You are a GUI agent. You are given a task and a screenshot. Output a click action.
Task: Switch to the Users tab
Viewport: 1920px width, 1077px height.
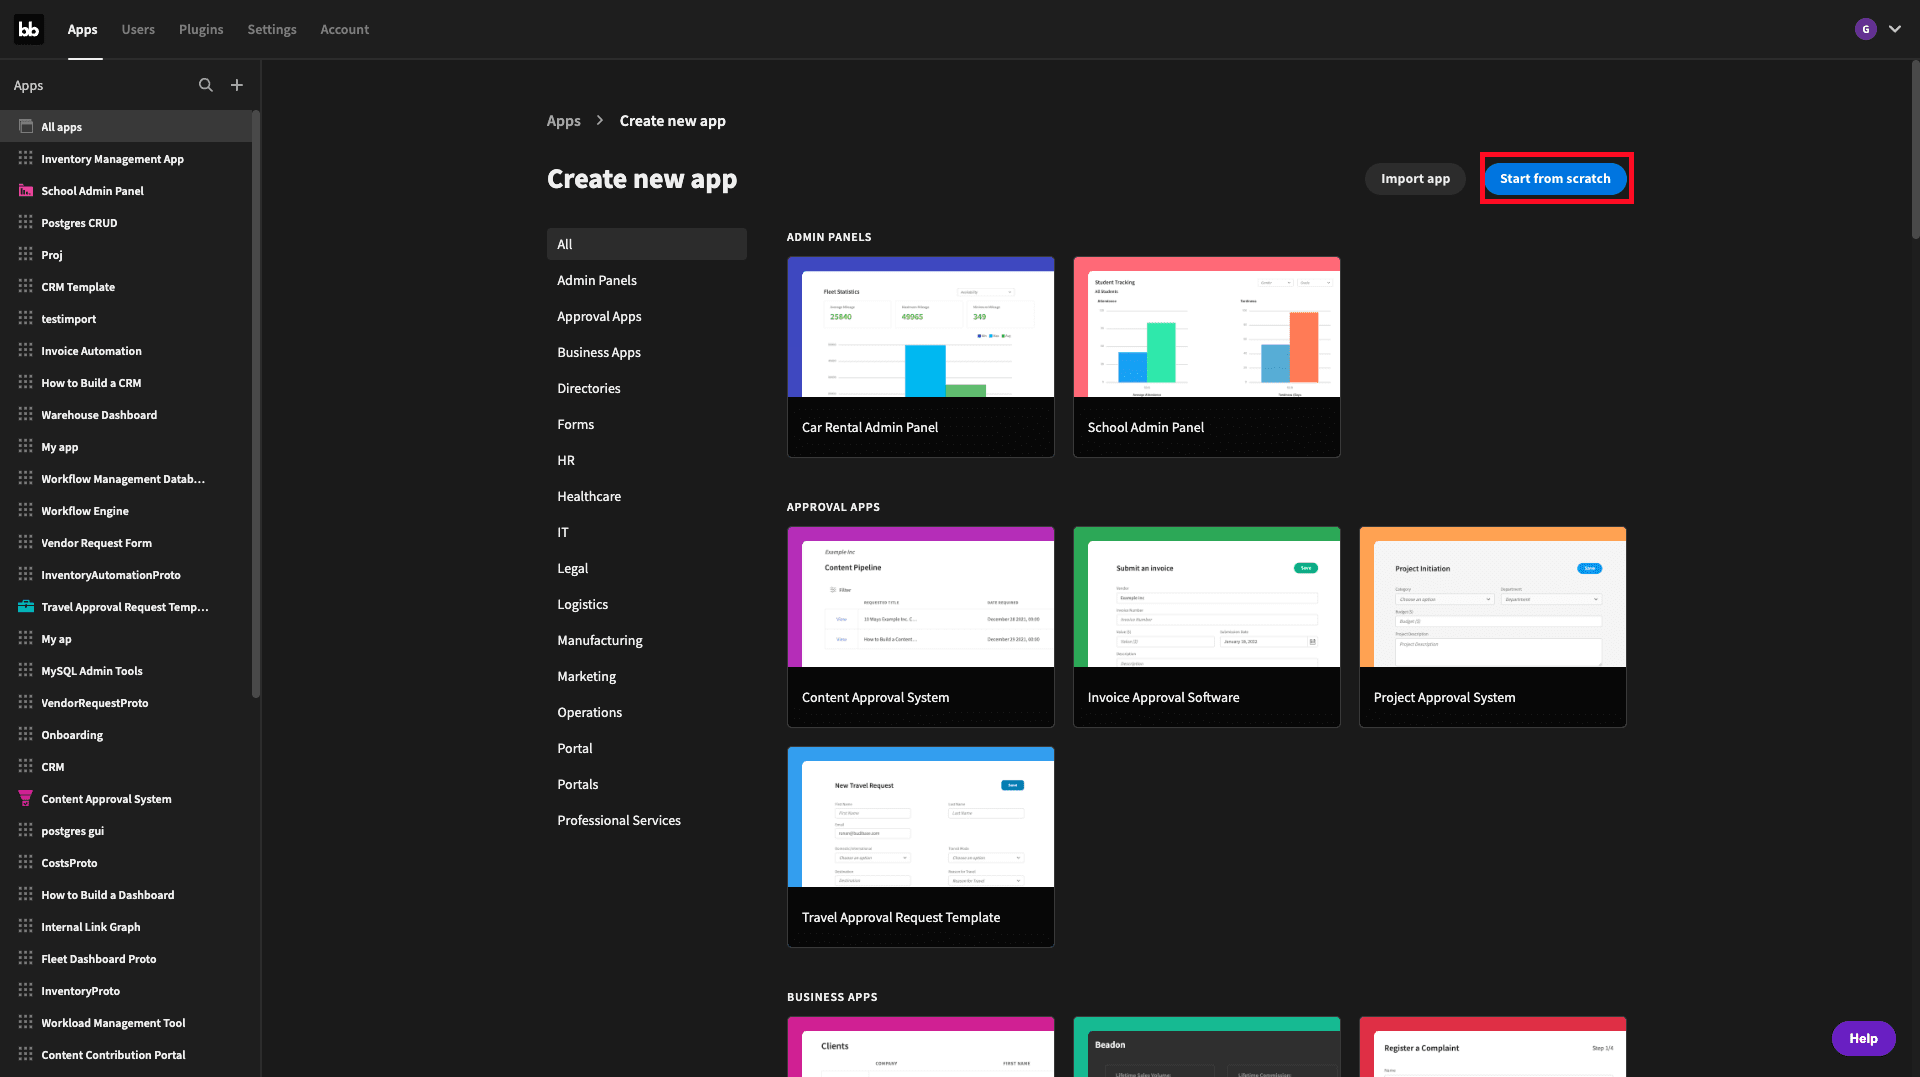[138, 29]
